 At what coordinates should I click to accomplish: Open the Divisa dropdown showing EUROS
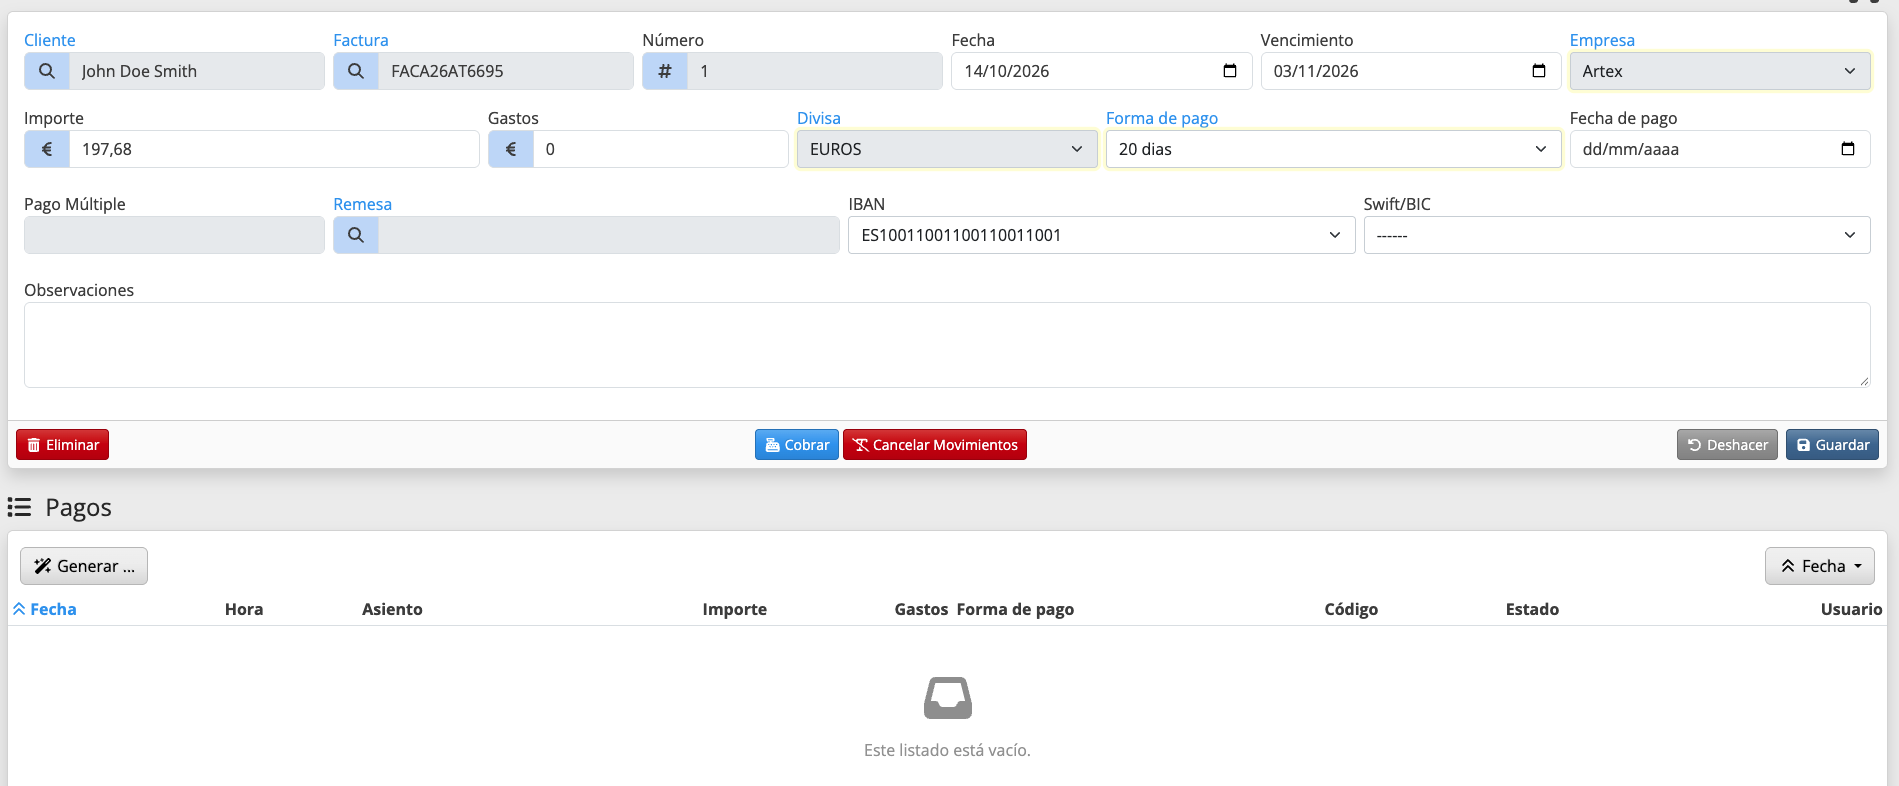coord(947,149)
